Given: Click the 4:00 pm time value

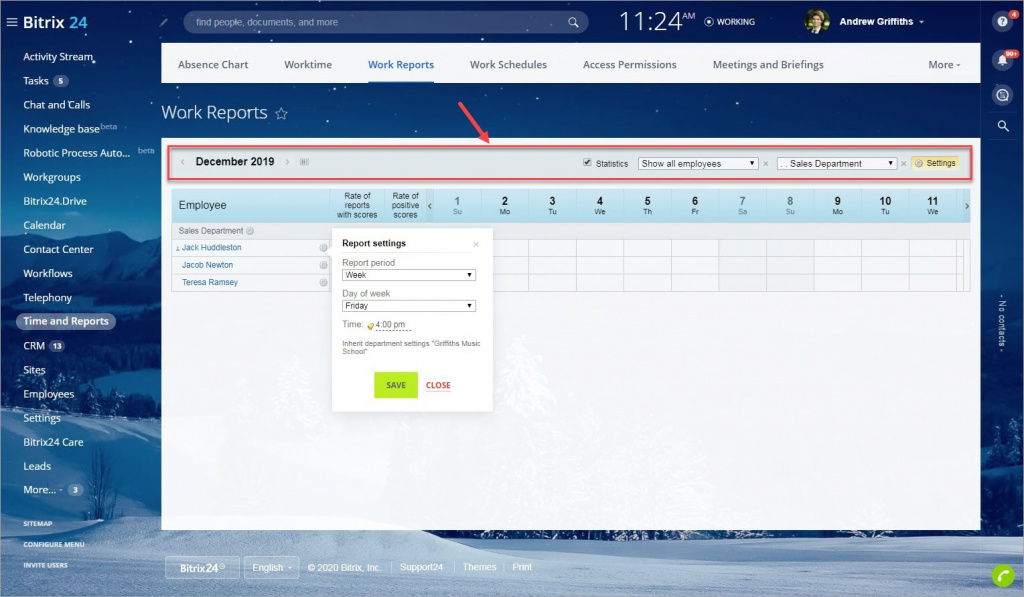Looking at the screenshot, I should pos(390,325).
